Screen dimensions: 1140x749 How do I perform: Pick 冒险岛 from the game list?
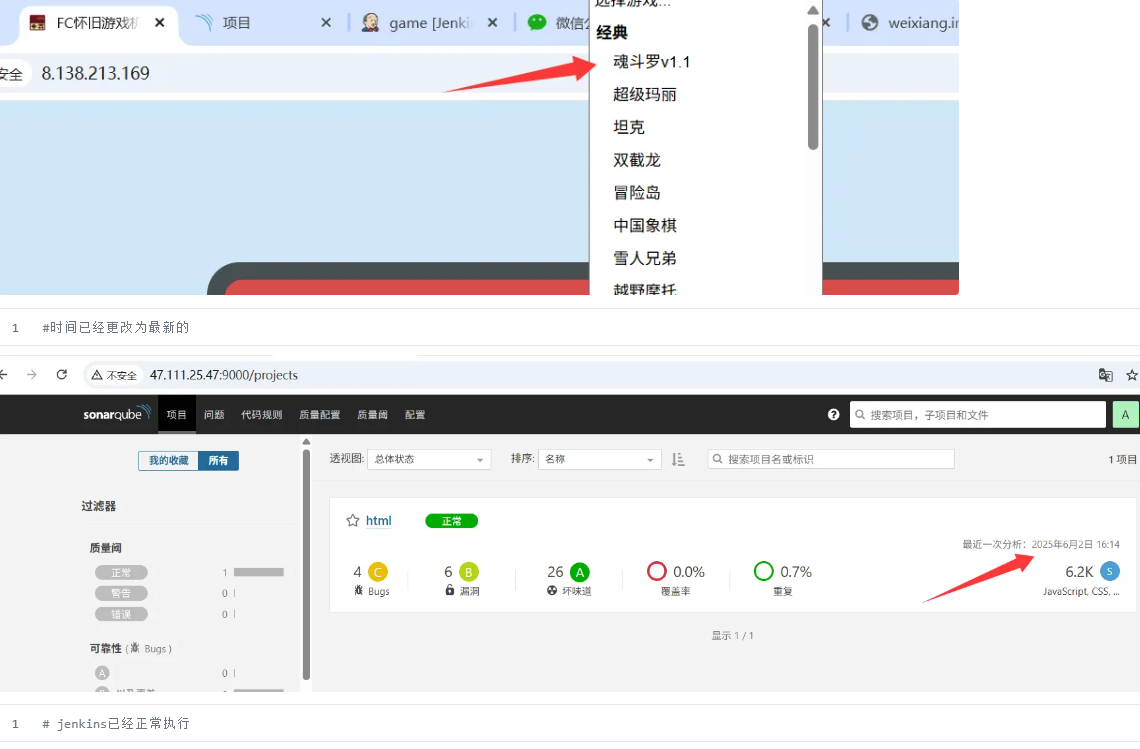pyautogui.click(x=637, y=193)
